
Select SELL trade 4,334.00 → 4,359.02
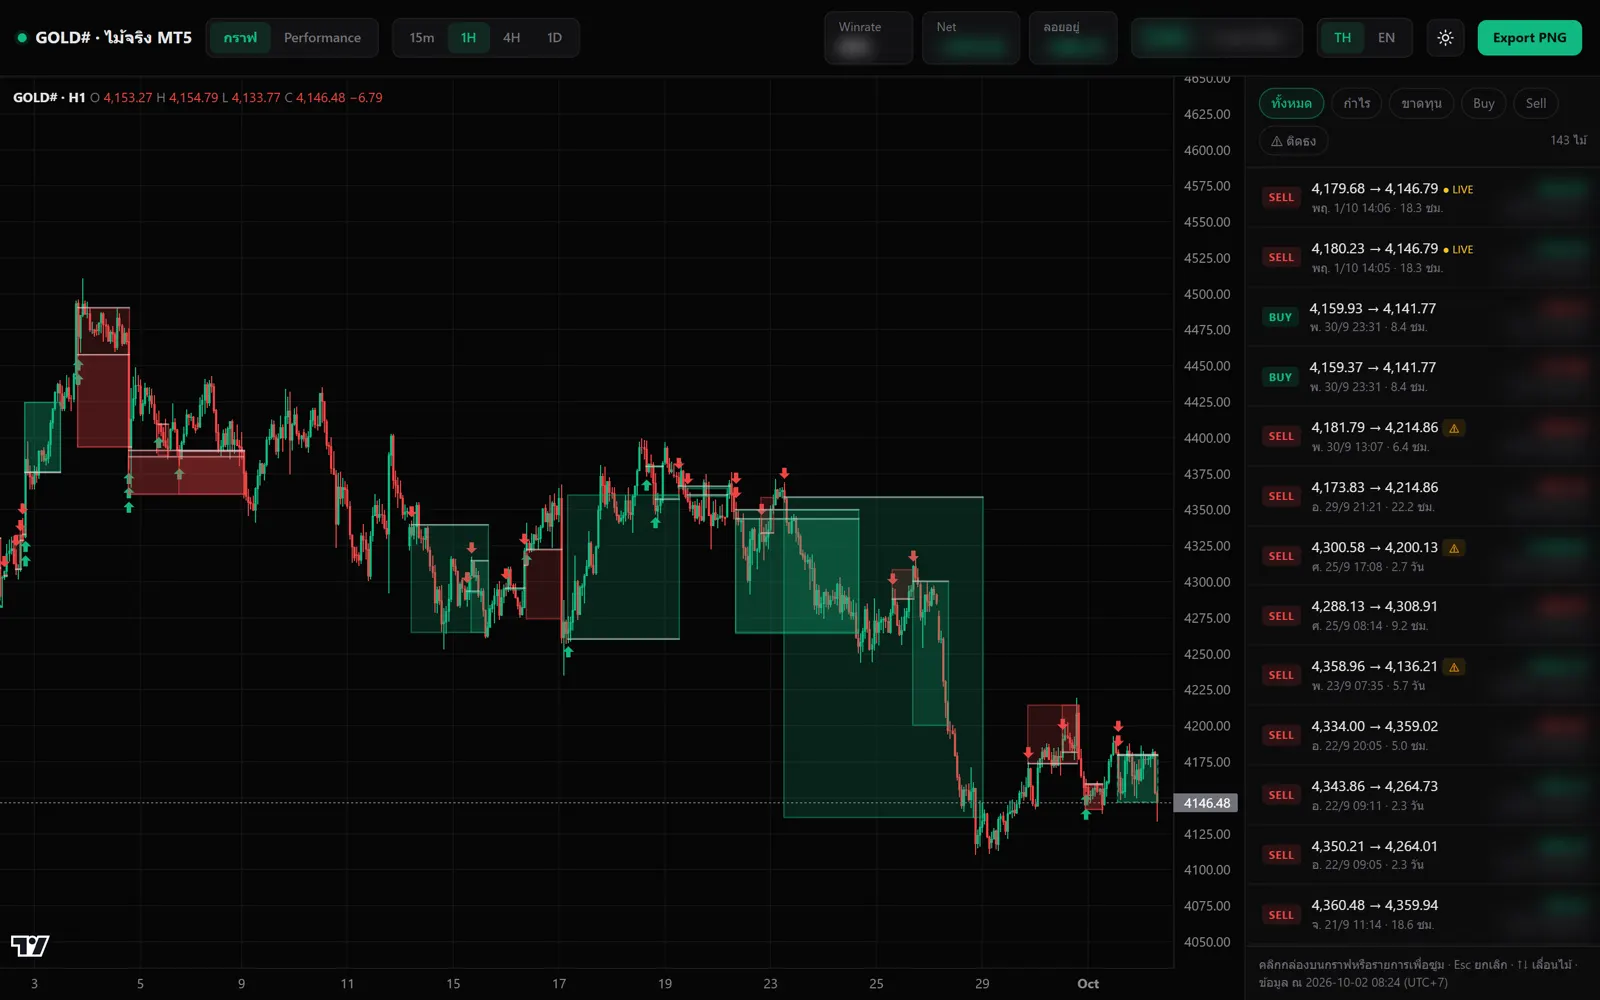point(1422,736)
